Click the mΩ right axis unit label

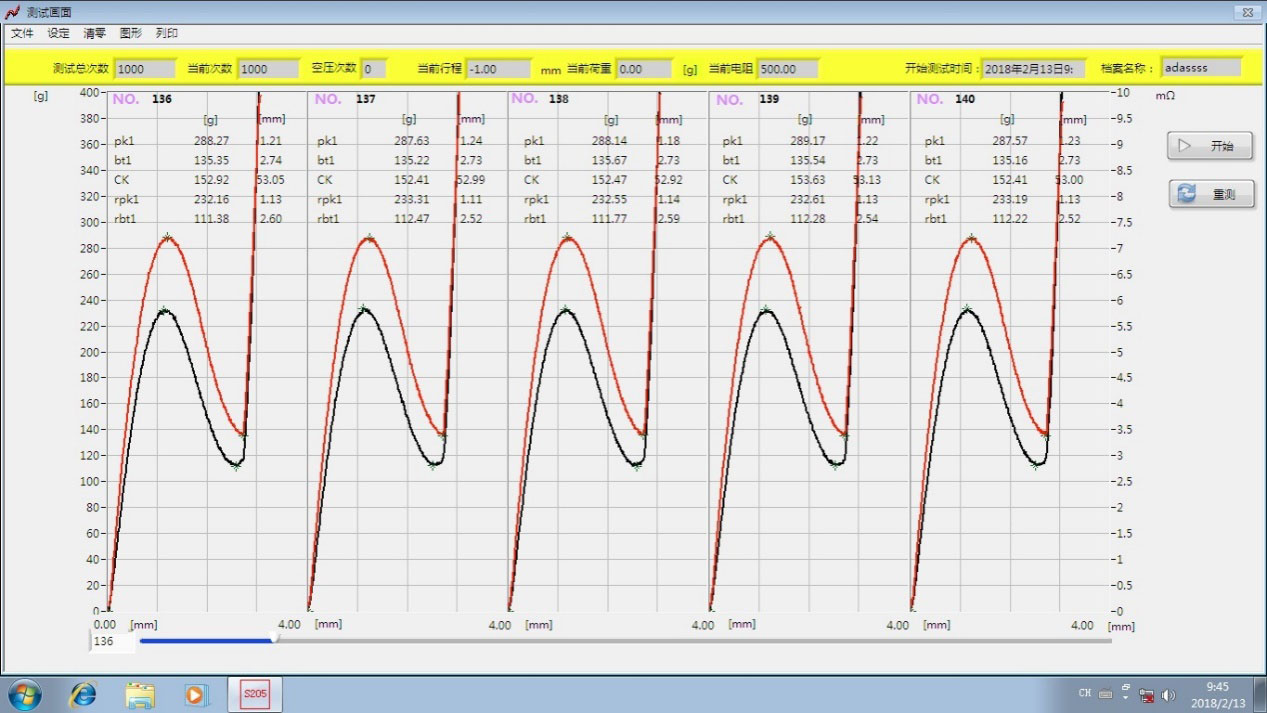(x=1164, y=96)
